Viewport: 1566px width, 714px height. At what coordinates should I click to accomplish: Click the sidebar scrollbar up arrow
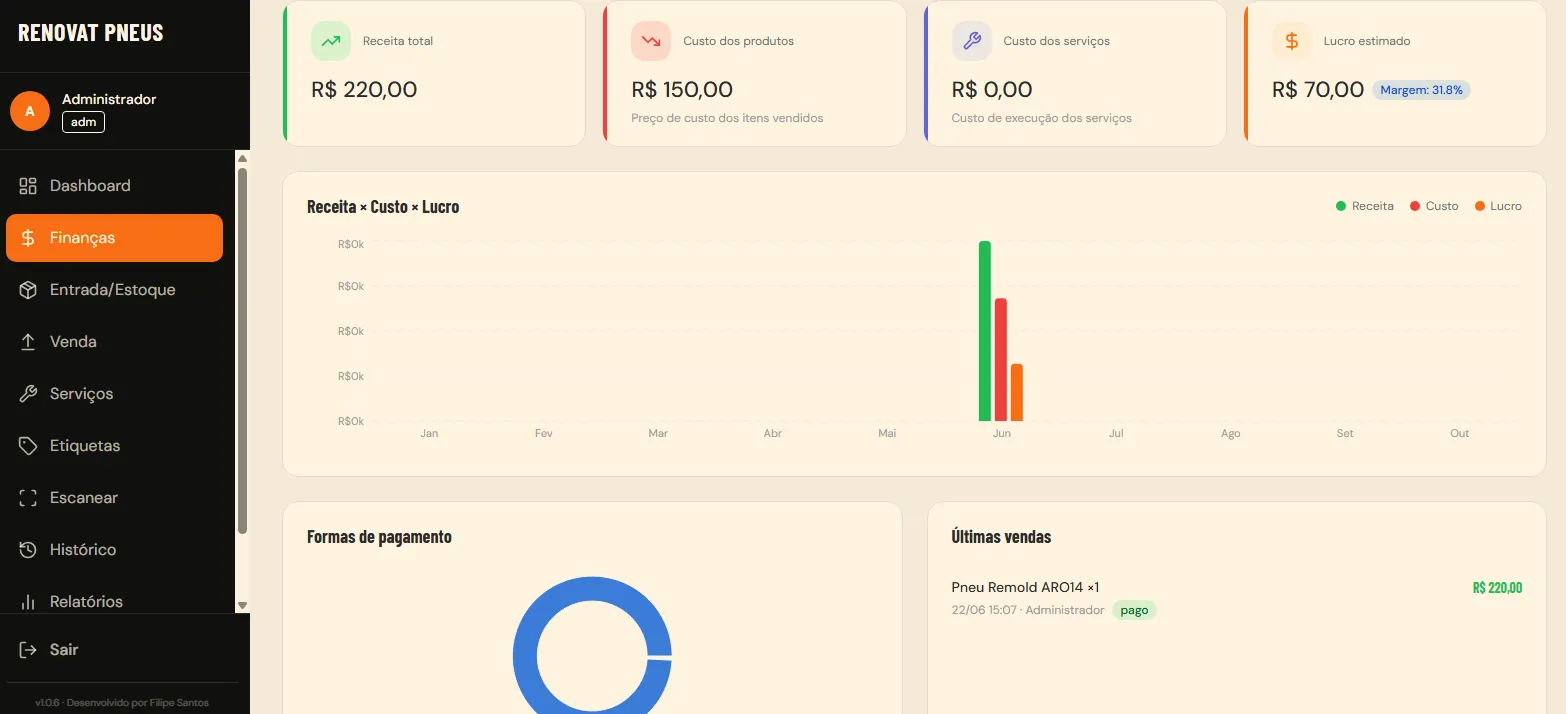[241, 158]
